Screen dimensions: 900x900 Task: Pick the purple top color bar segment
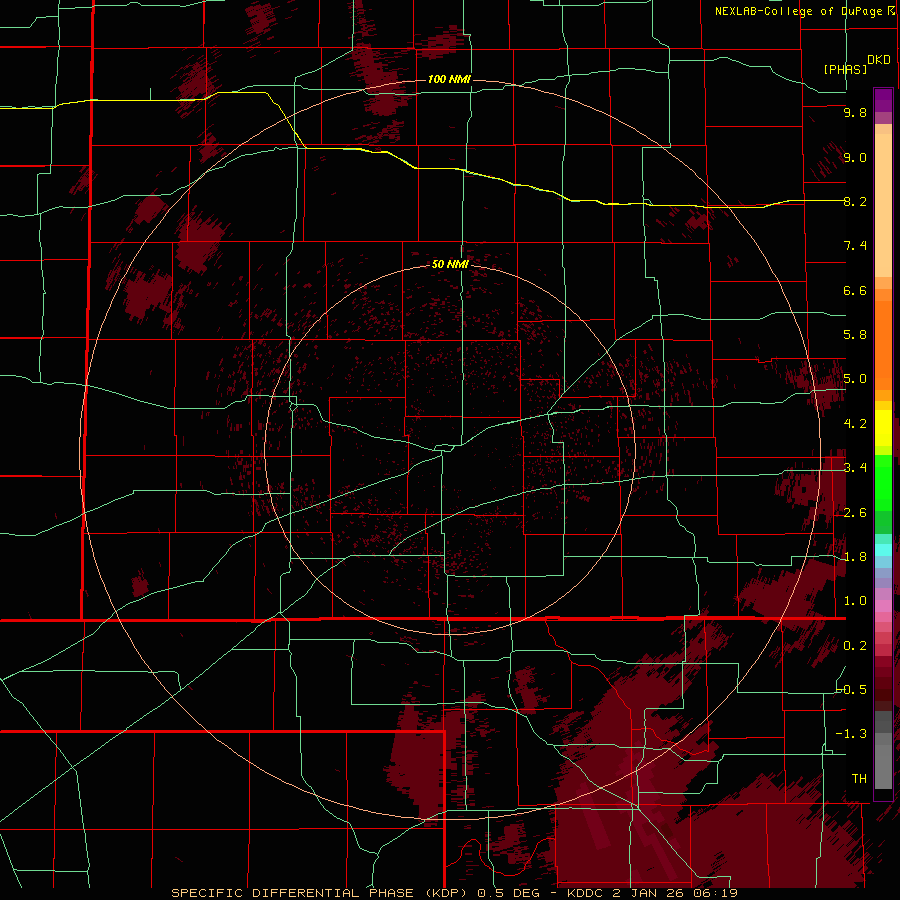(x=883, y=100)
